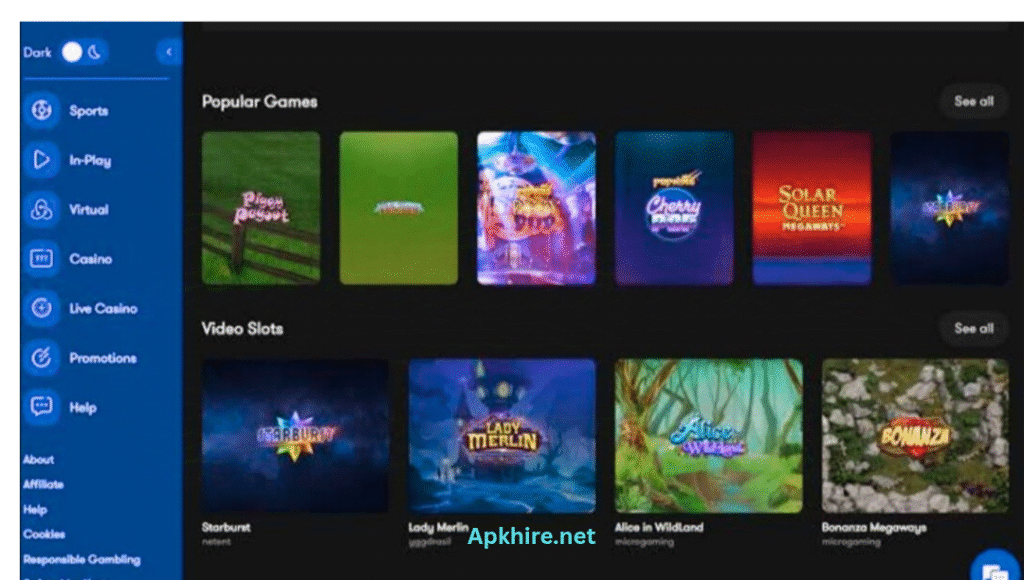Open the Responsible Gambling link
Viewport: 1024px width, 580px height.
coord(82,560)
